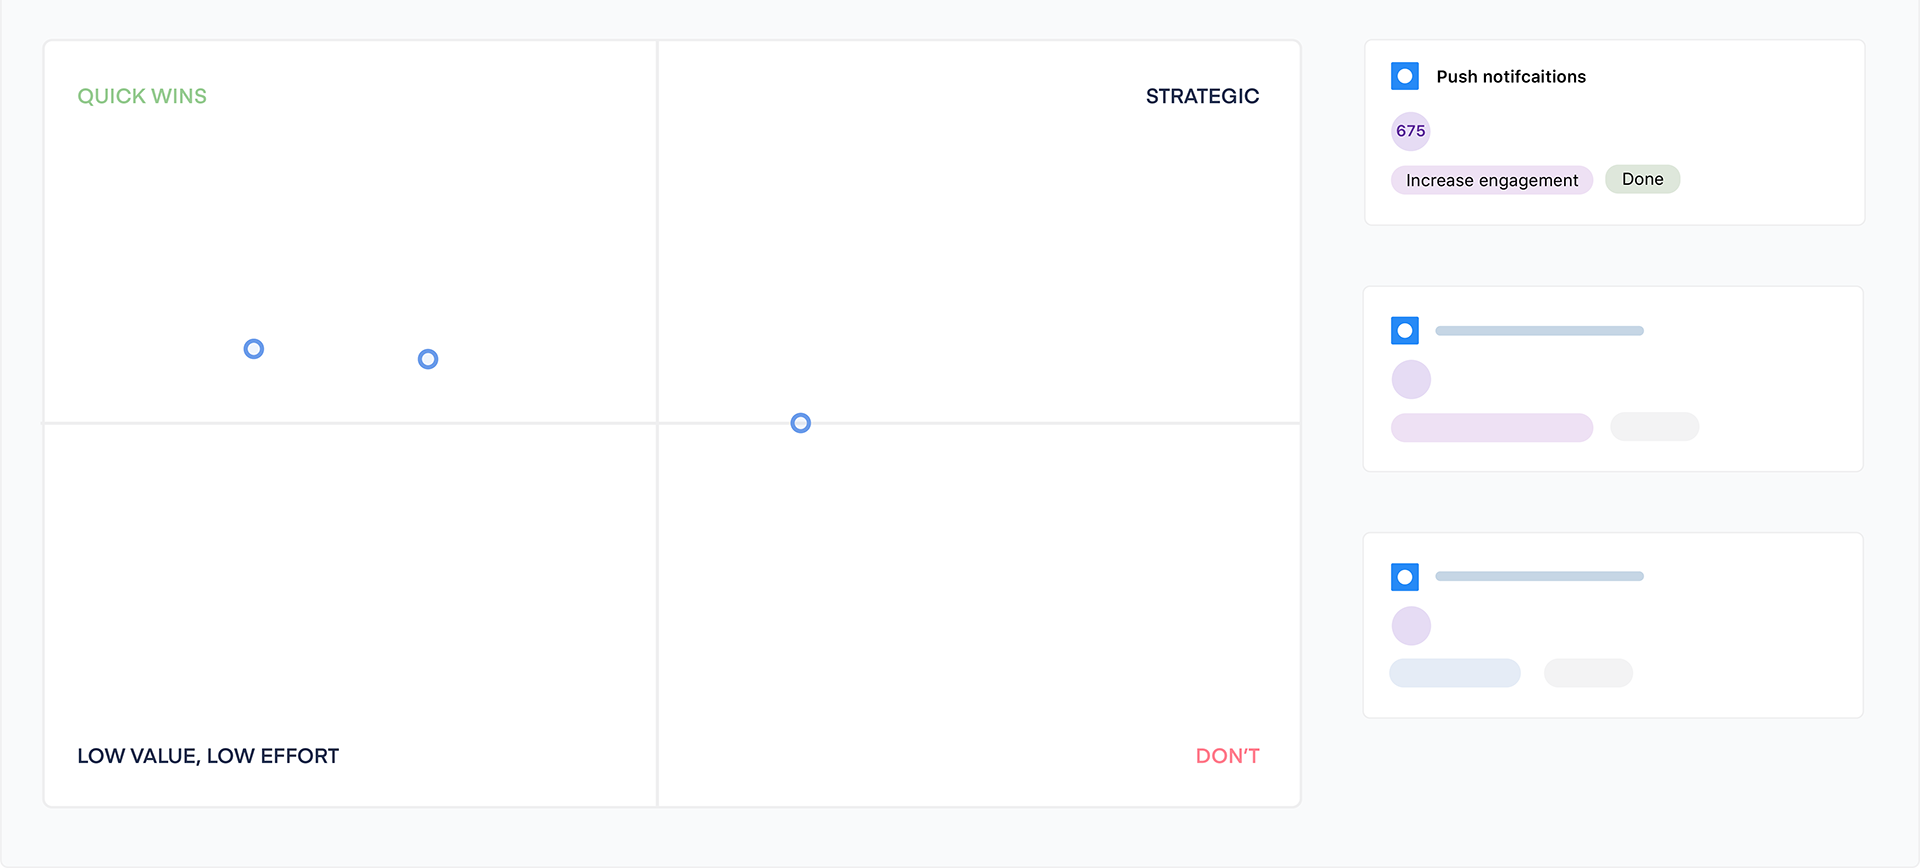Select the data point in the Strategic quadrant
Viewport: 1920px width, 868px height.
coord(799,422)
